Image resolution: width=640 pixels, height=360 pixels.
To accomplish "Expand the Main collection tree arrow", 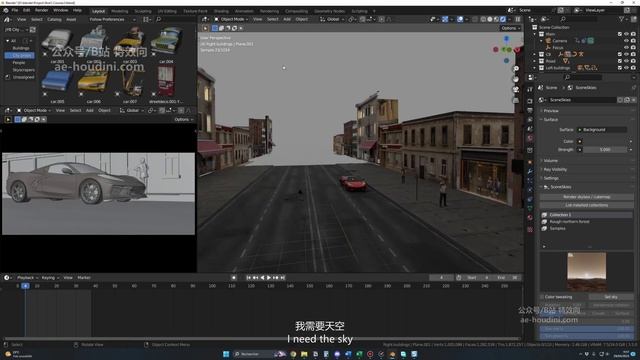I will pyautogui.click(x=535, y=34).
